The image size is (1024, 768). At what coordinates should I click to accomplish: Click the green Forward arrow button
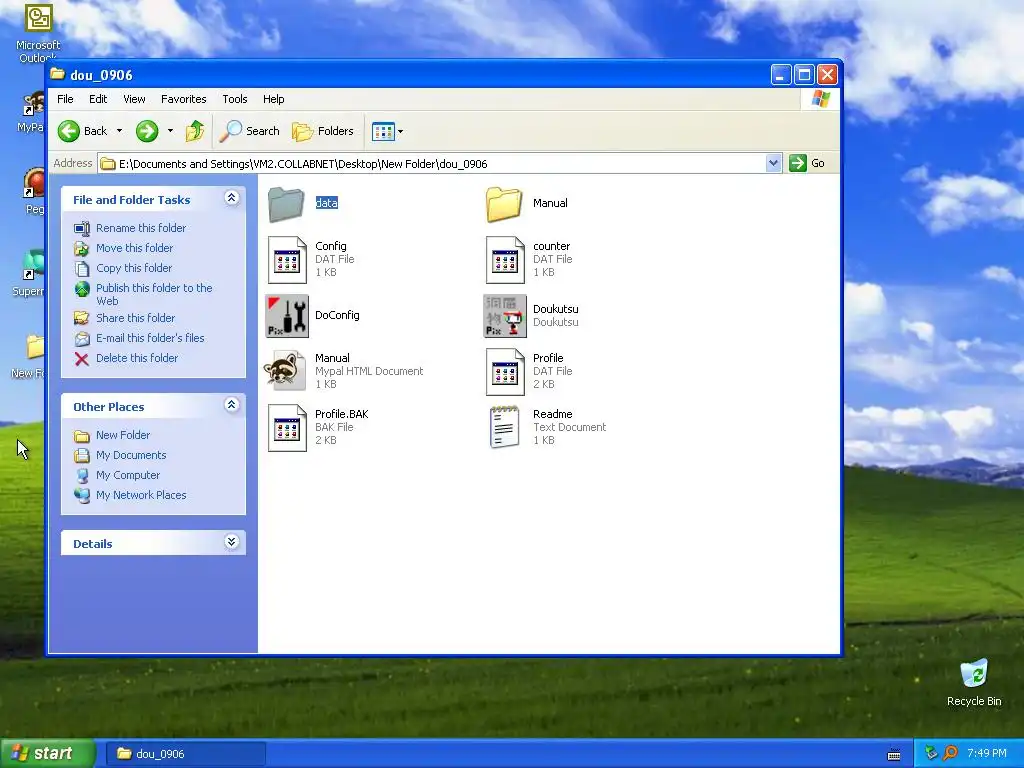147,131
